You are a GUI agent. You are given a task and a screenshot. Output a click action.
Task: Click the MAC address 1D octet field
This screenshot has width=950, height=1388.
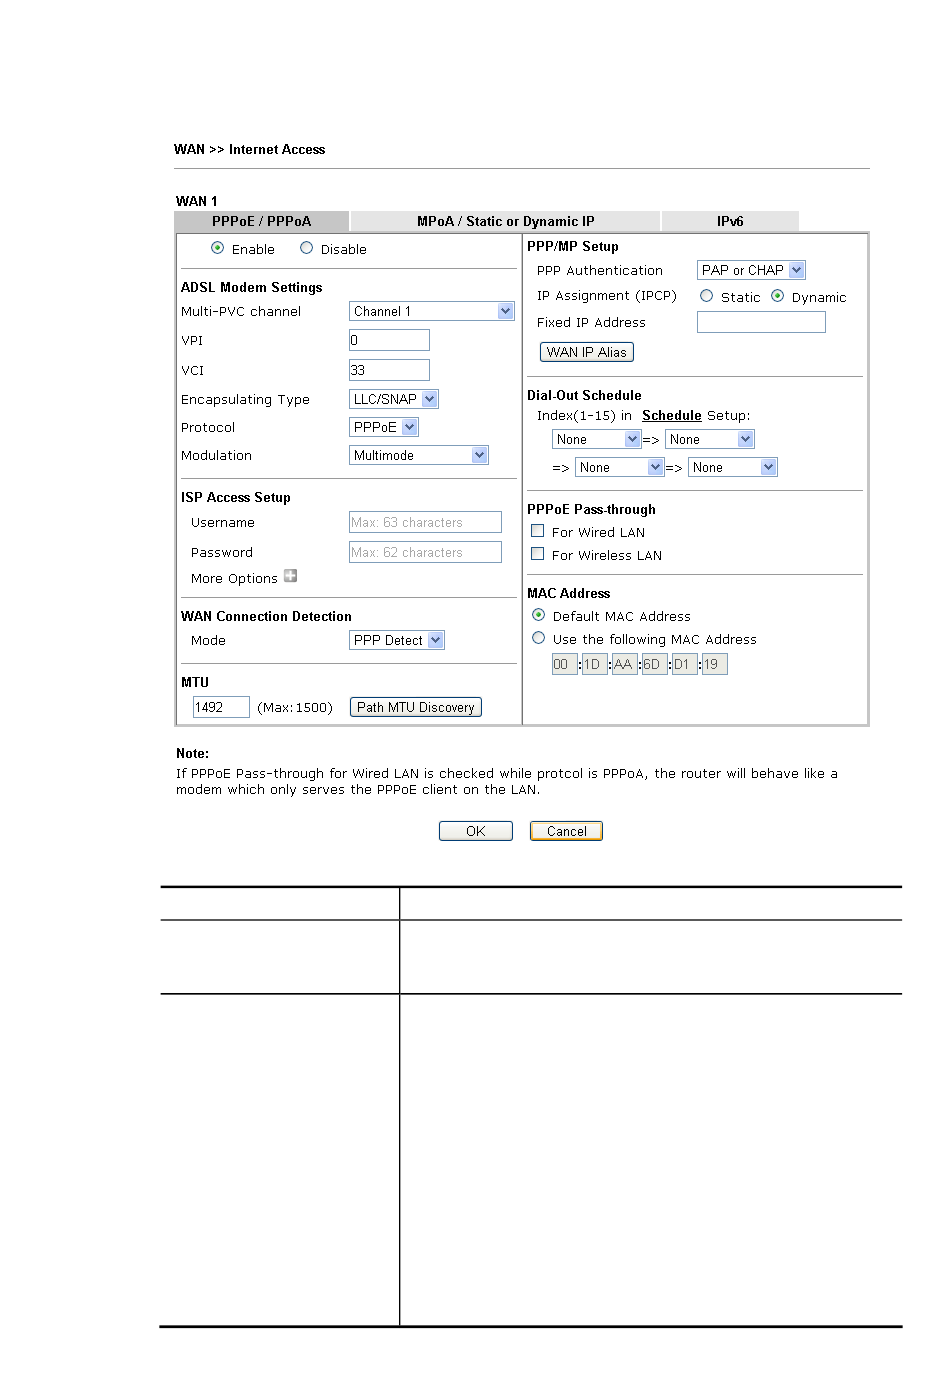click(x=594, y=664)
